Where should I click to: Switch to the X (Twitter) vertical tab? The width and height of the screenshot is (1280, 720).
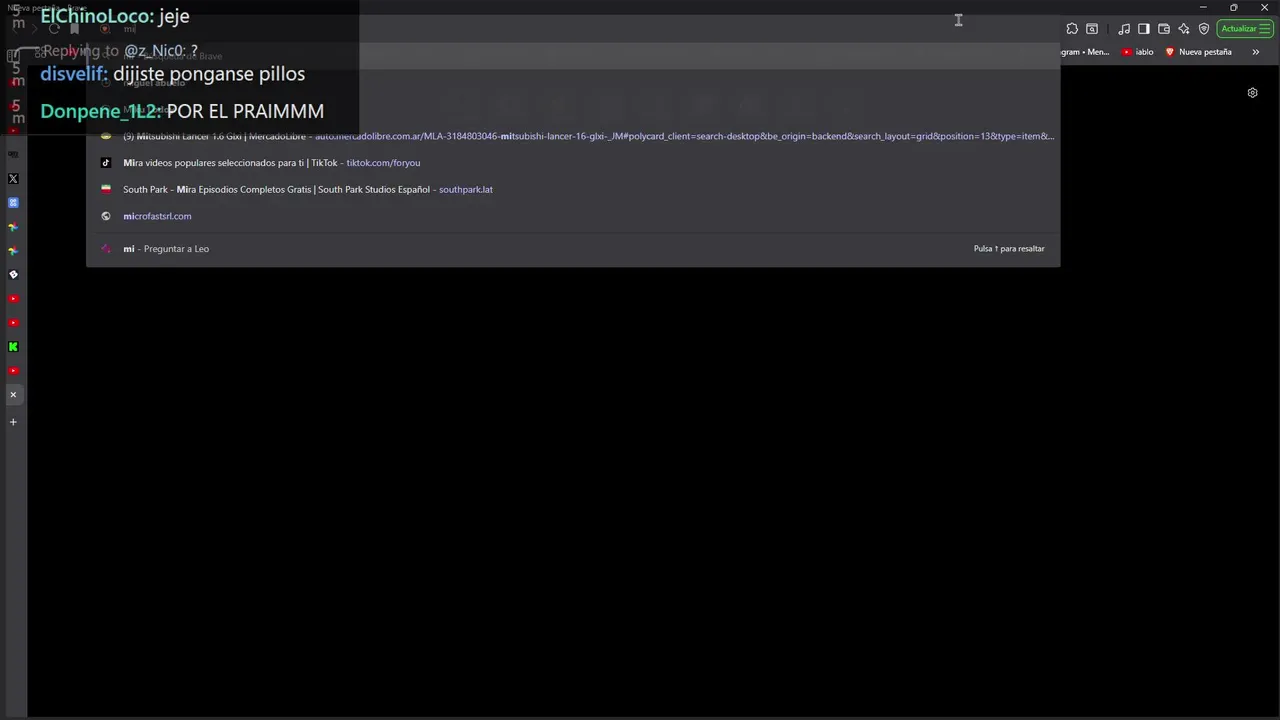click(13, 179)
